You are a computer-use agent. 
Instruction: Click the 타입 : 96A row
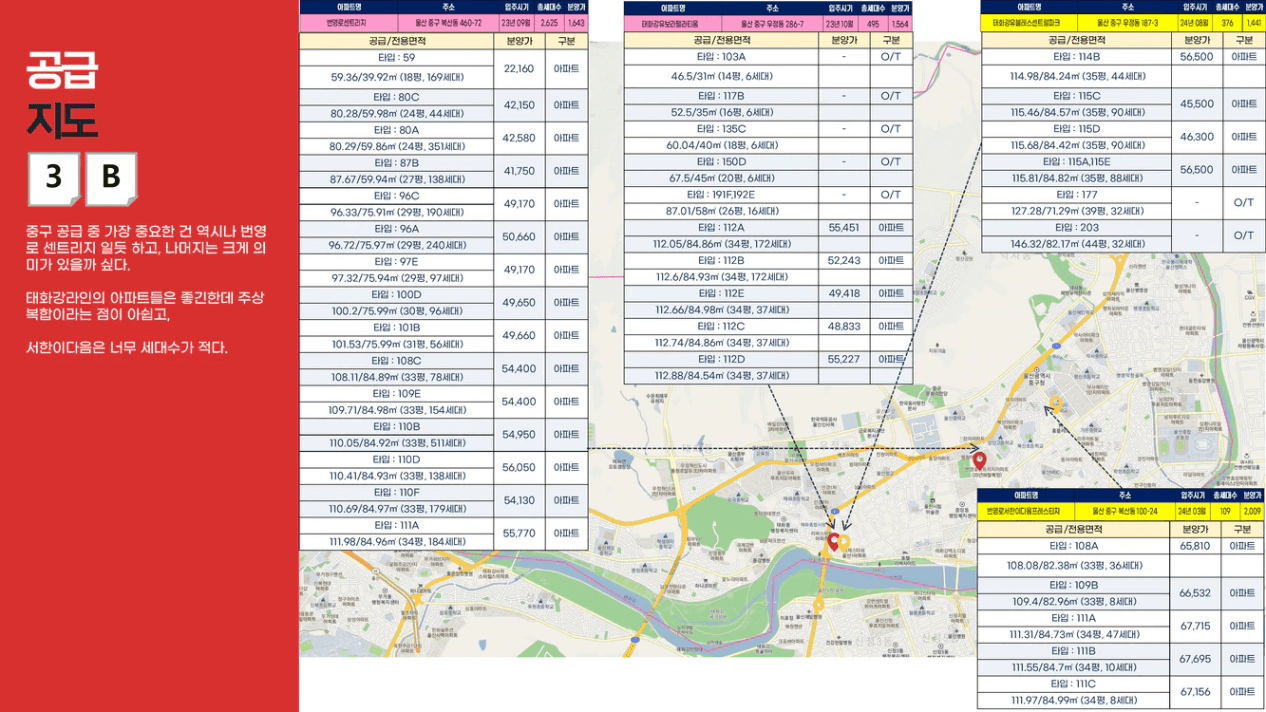395,228
